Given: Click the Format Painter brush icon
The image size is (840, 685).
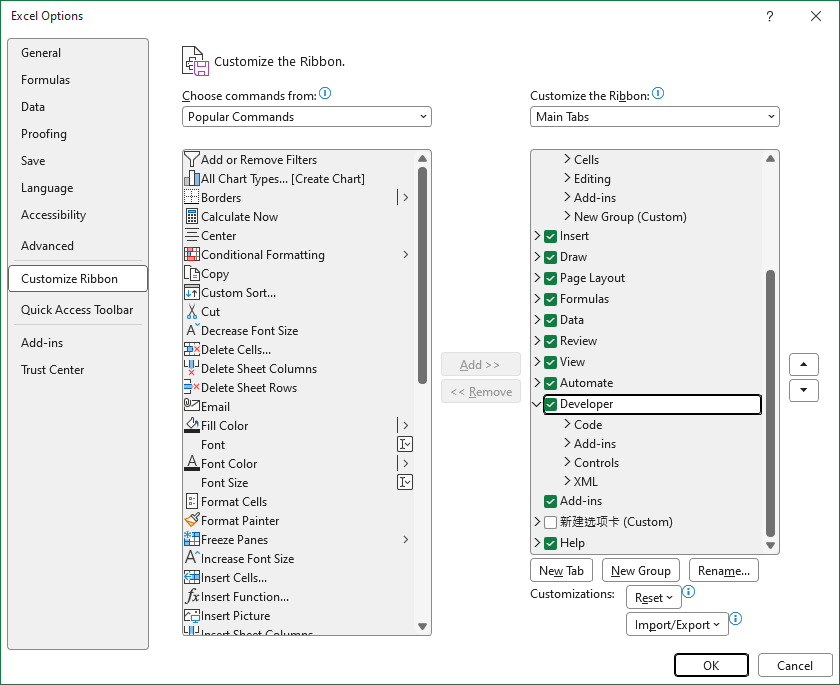Looking at the screenshot, I should pyautogui.click(x=192, y=520).
